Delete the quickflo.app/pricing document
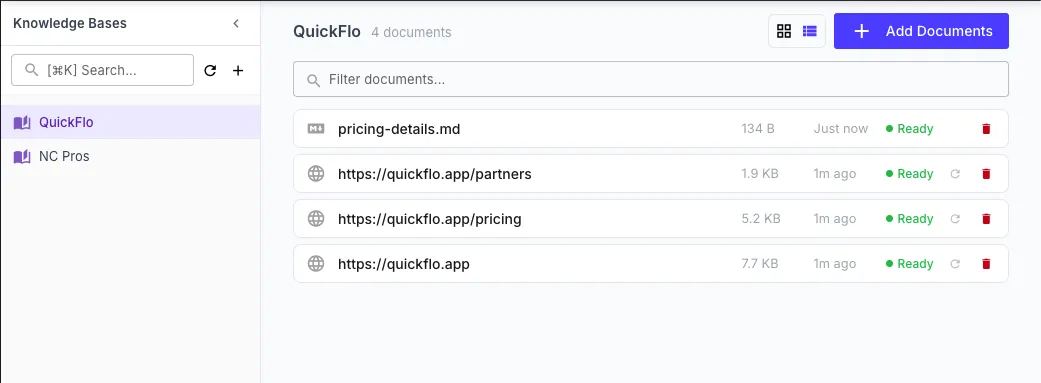1041x383 pixels. 986,219
